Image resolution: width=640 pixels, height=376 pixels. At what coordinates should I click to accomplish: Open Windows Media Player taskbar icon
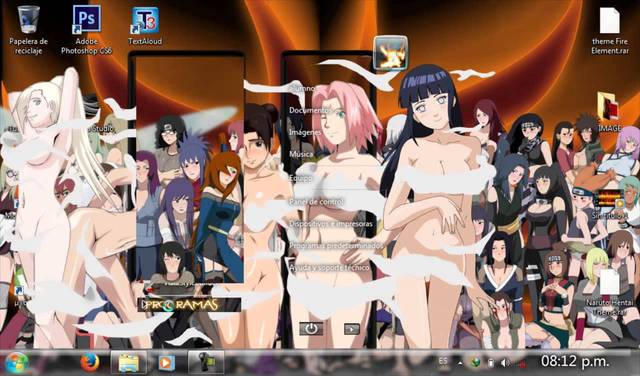(x=167, y=363)
